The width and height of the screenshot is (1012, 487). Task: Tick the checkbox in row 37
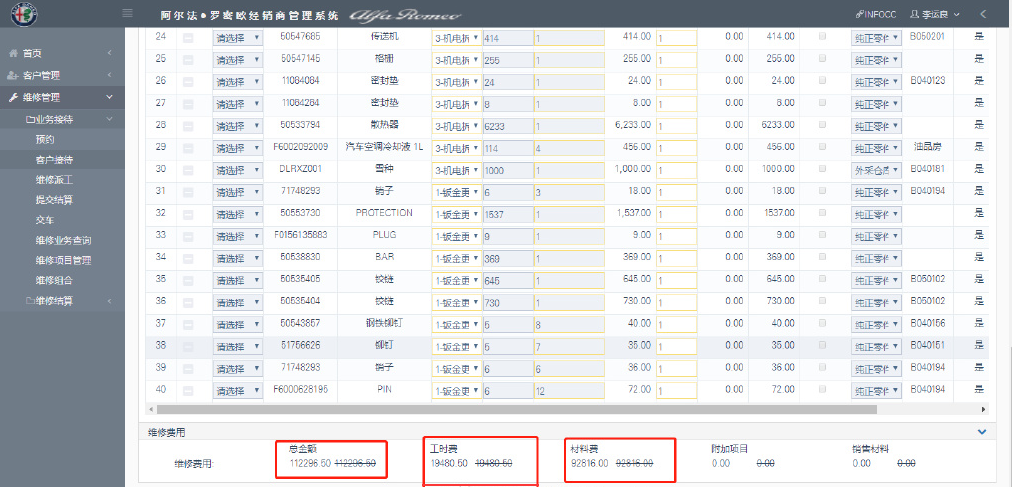tap(822, 323)
